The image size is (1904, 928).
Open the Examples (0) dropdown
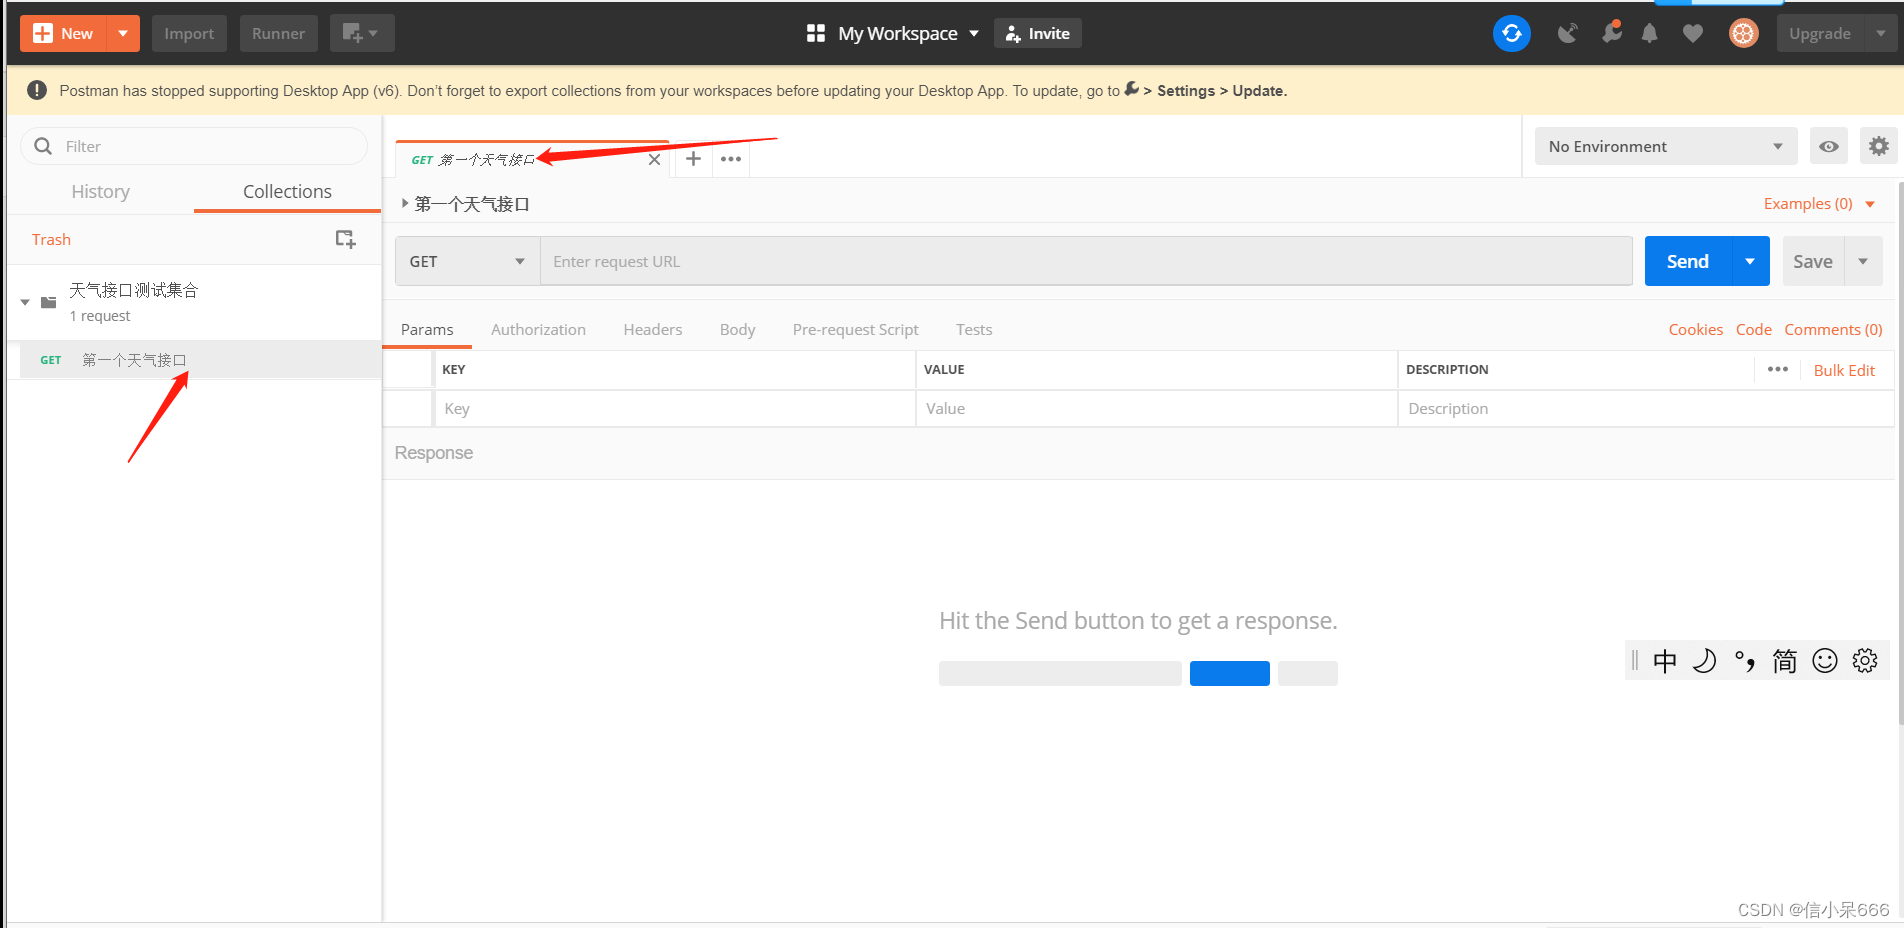pos(1819,203)
